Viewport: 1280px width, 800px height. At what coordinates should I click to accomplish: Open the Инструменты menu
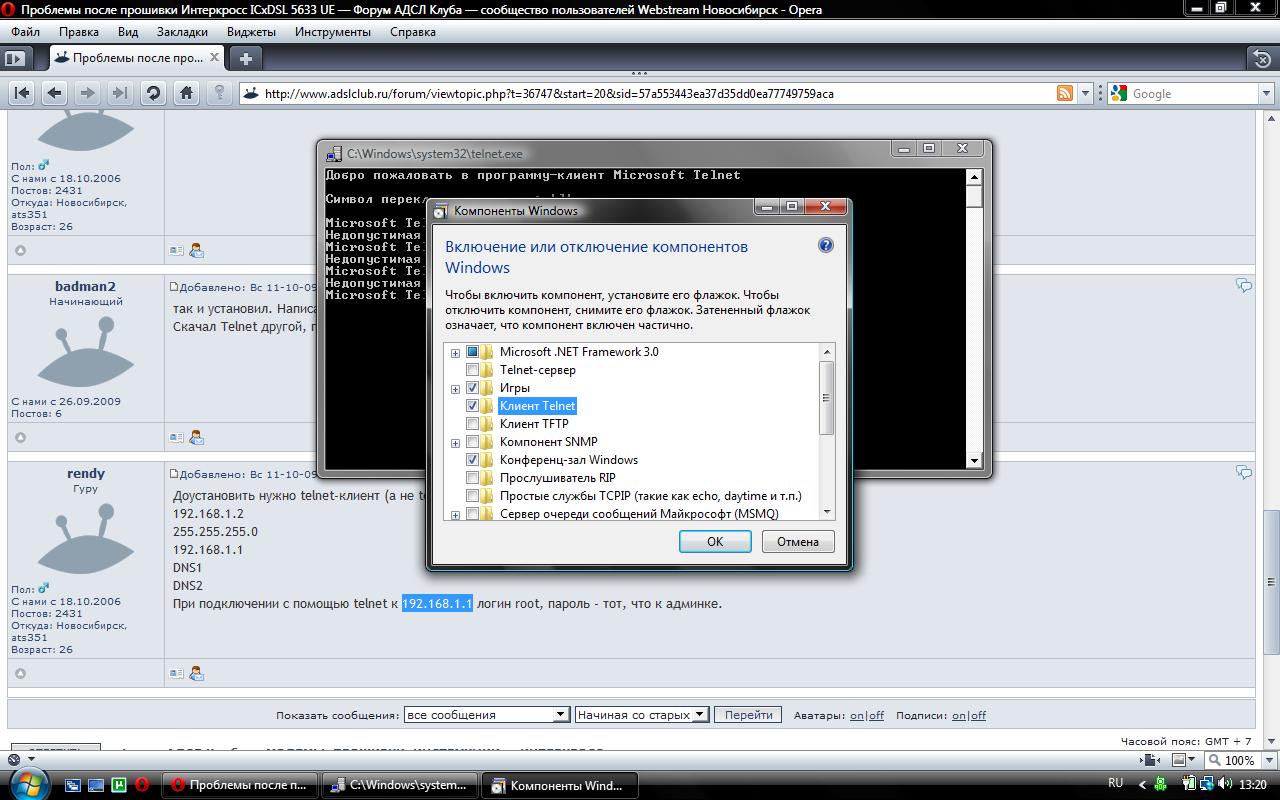[332, 31]
